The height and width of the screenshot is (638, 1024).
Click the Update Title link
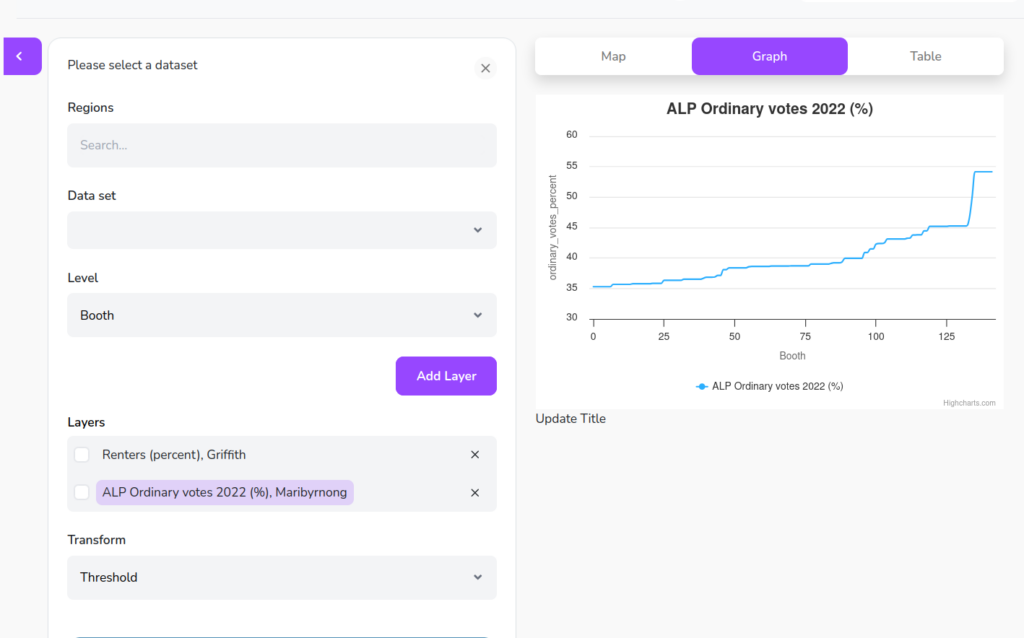coord(570,419)
